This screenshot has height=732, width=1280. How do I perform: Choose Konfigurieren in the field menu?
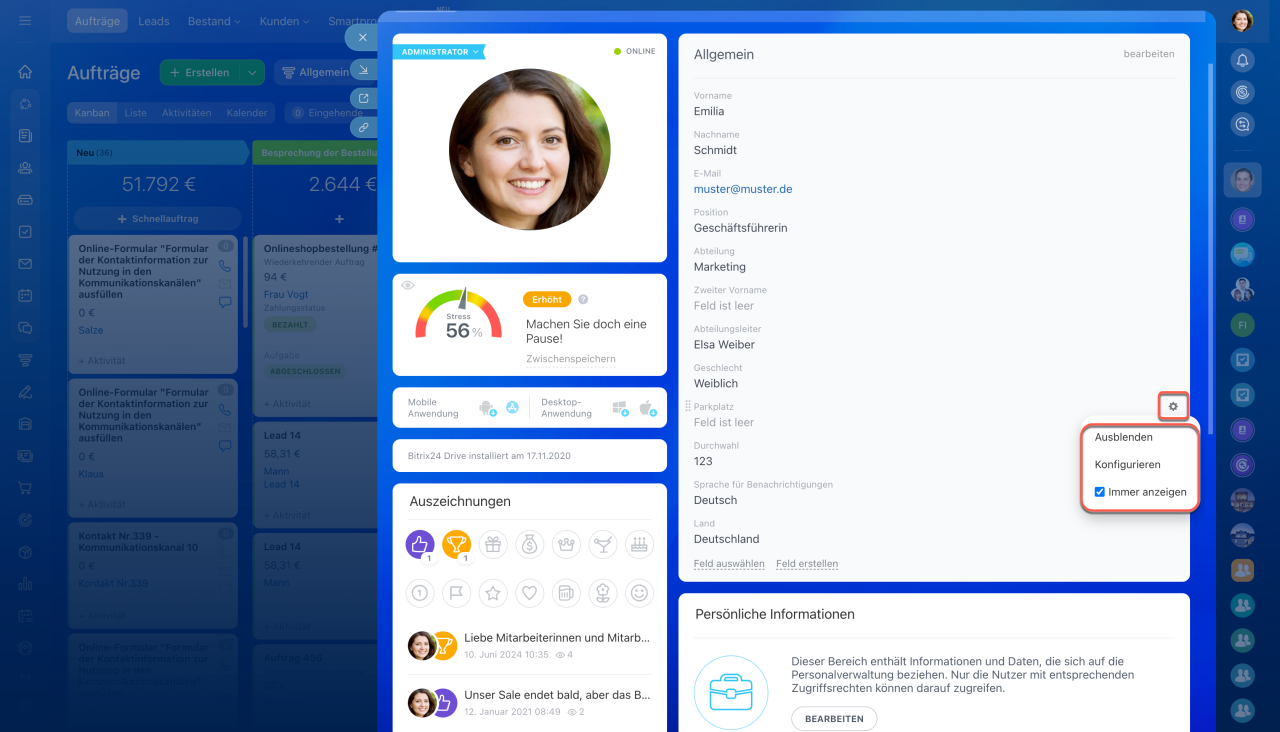pyautogui.click(x=1127, y=465)
